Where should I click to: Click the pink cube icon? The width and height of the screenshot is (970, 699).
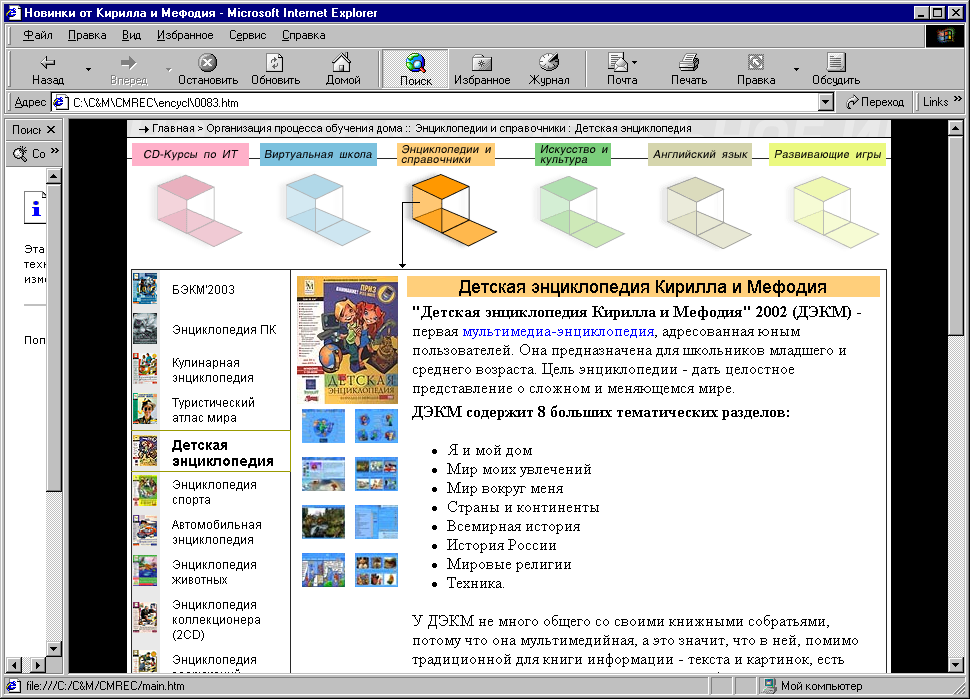197,210
